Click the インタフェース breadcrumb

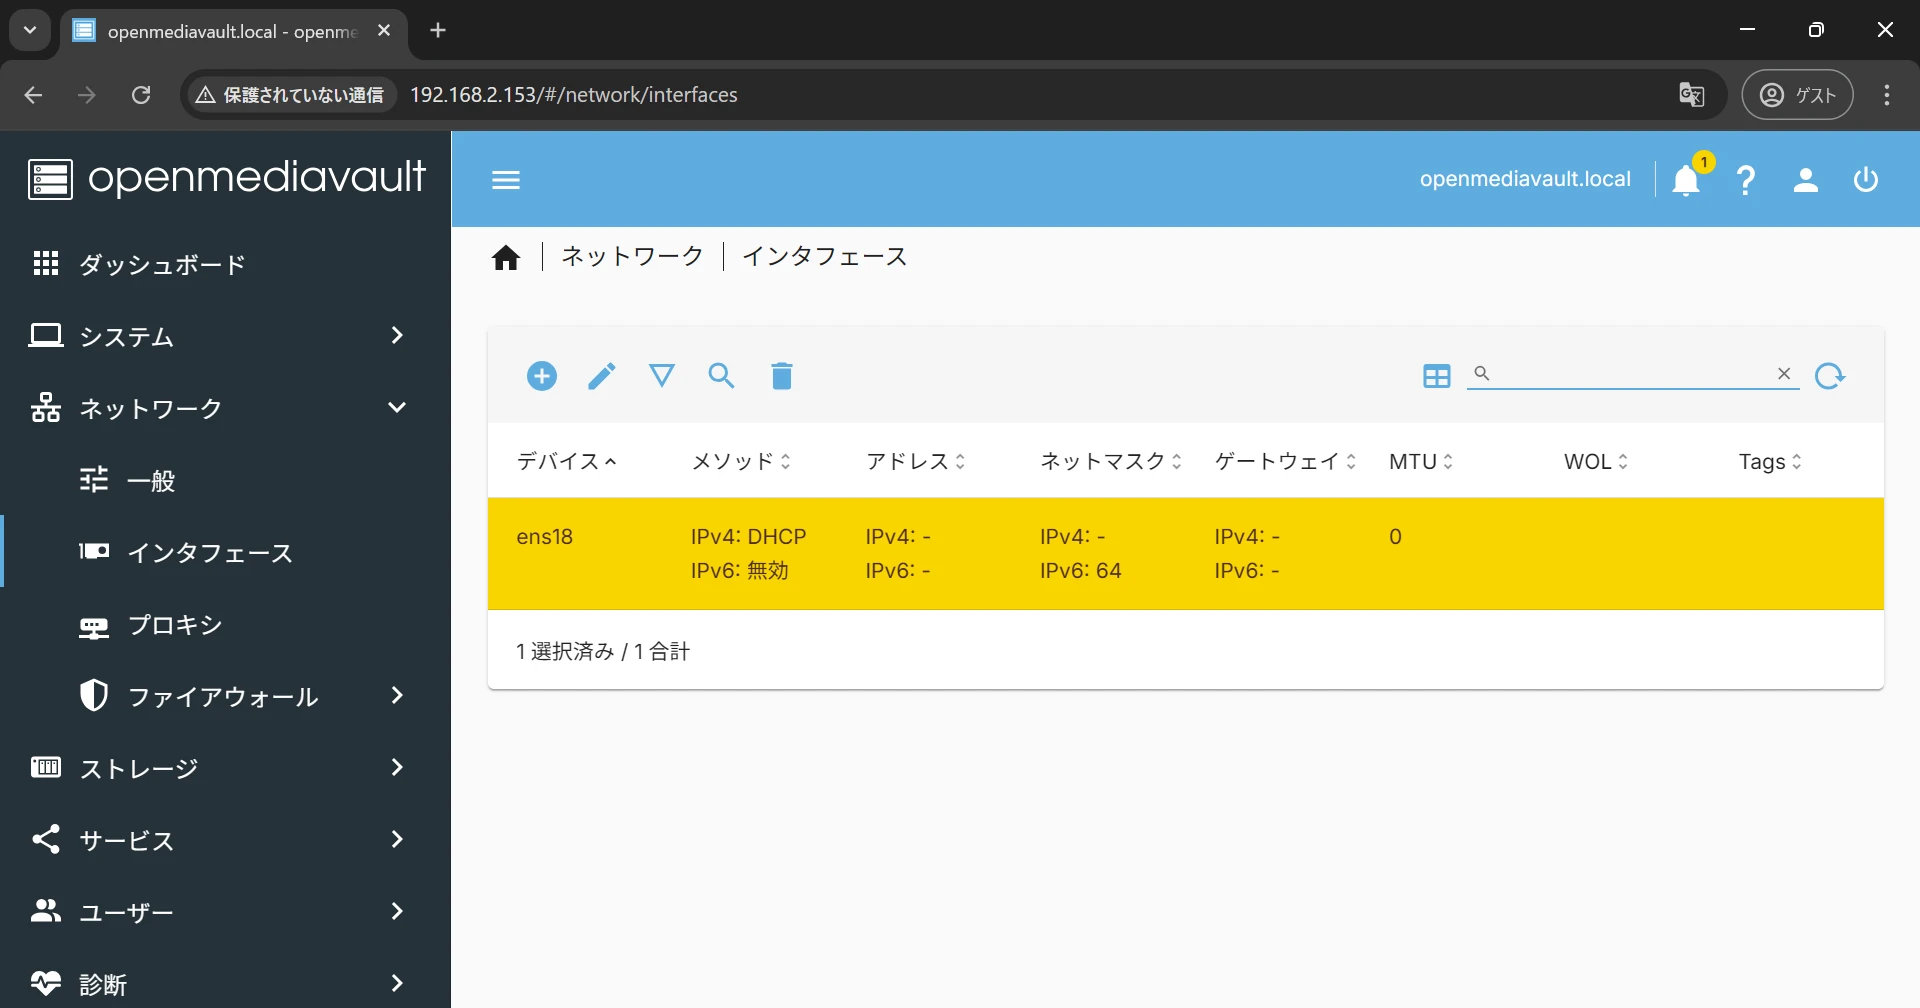click(825, 257)
